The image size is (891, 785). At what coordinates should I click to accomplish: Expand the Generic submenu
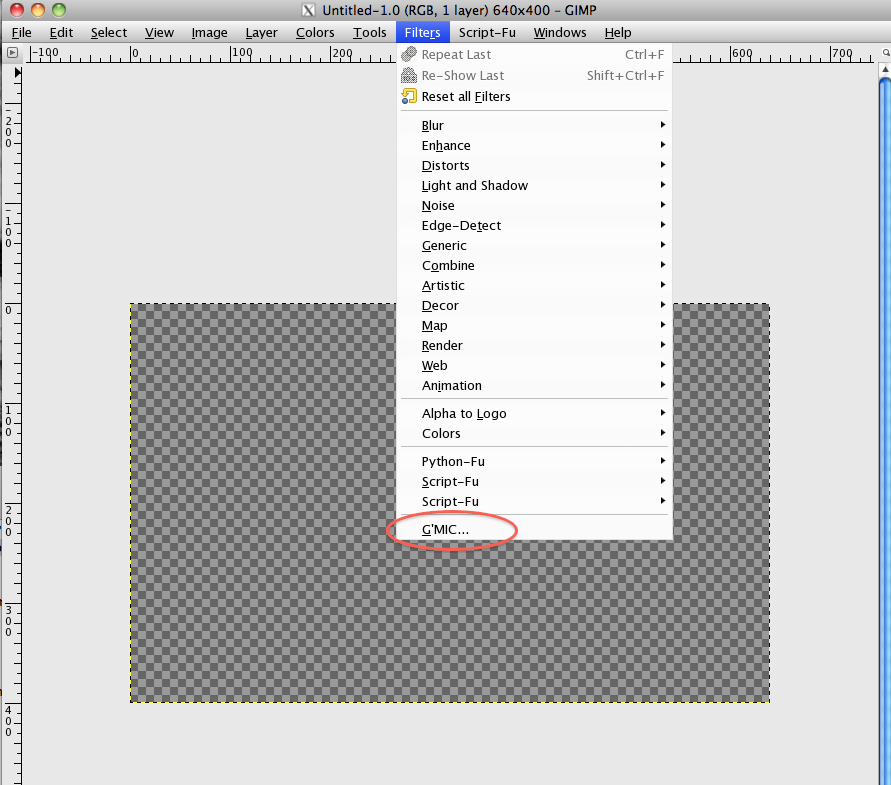click(x=534, y=245)
